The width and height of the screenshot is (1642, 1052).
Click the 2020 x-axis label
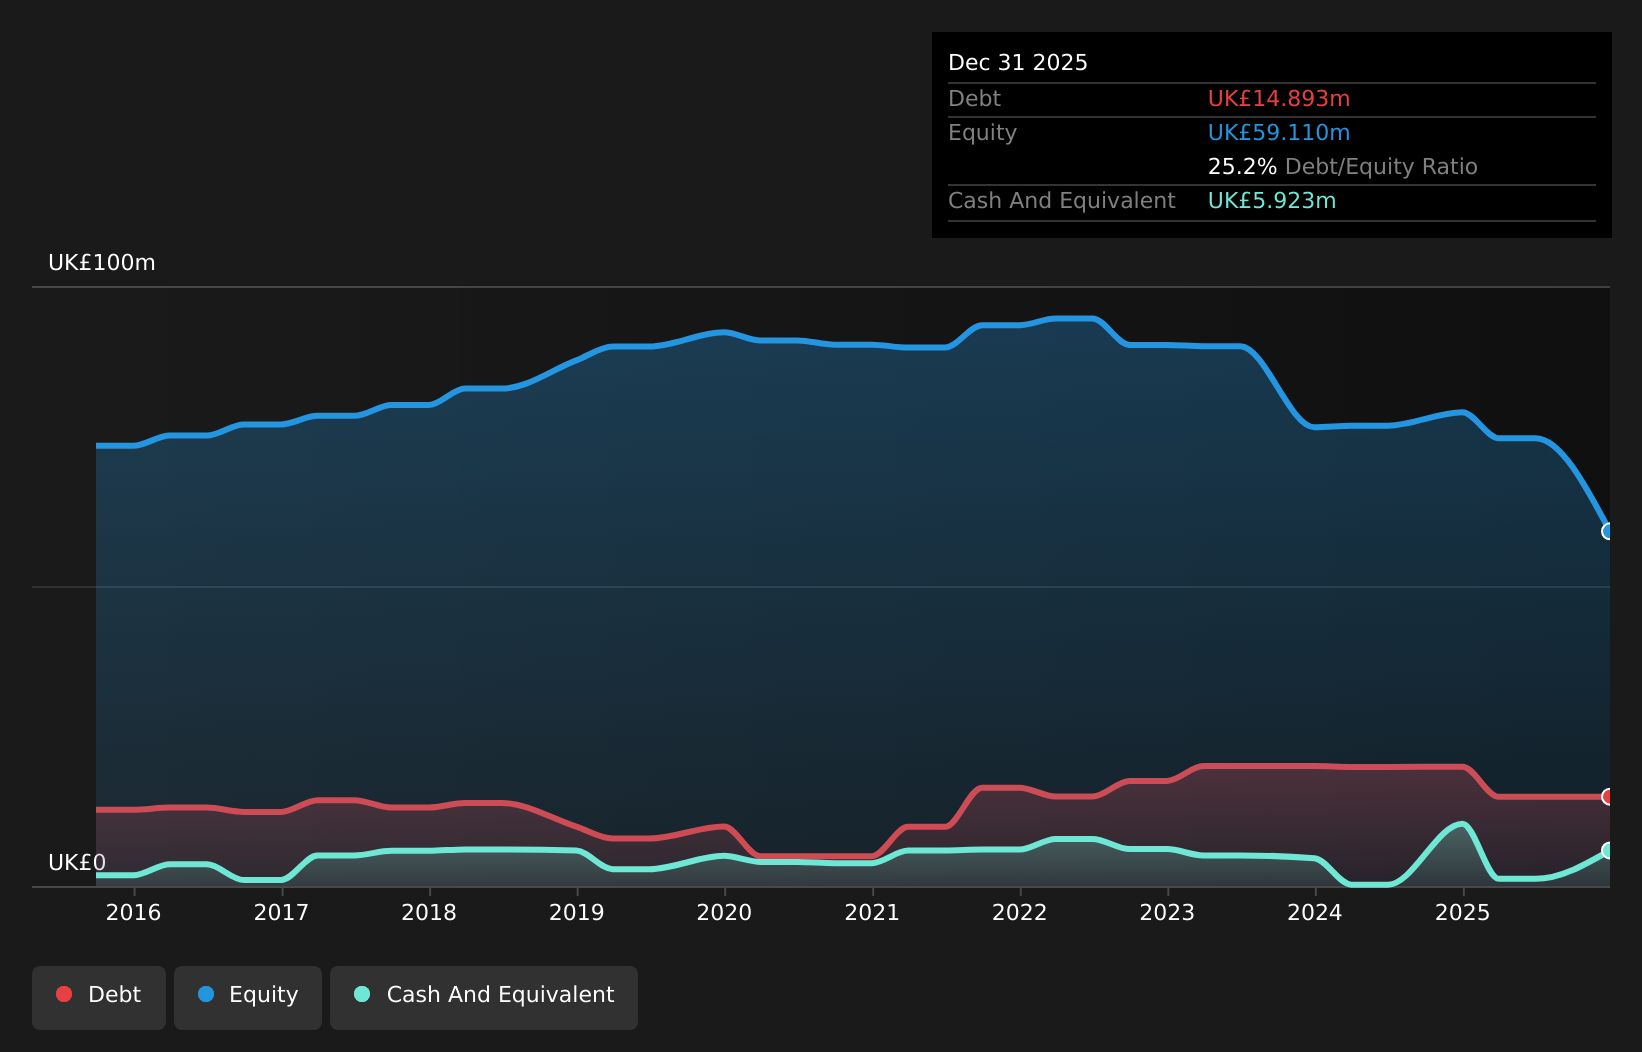click(724, 912)
